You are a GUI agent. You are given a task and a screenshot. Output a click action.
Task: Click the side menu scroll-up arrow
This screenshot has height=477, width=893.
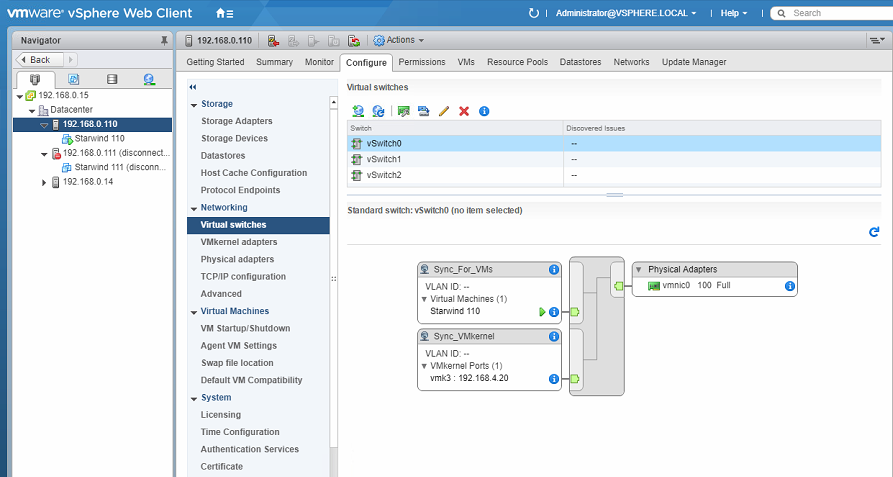tap(334, 103)
